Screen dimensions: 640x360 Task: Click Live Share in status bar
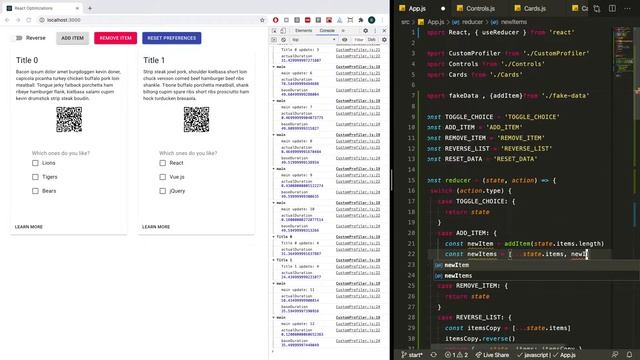point(492,355)
